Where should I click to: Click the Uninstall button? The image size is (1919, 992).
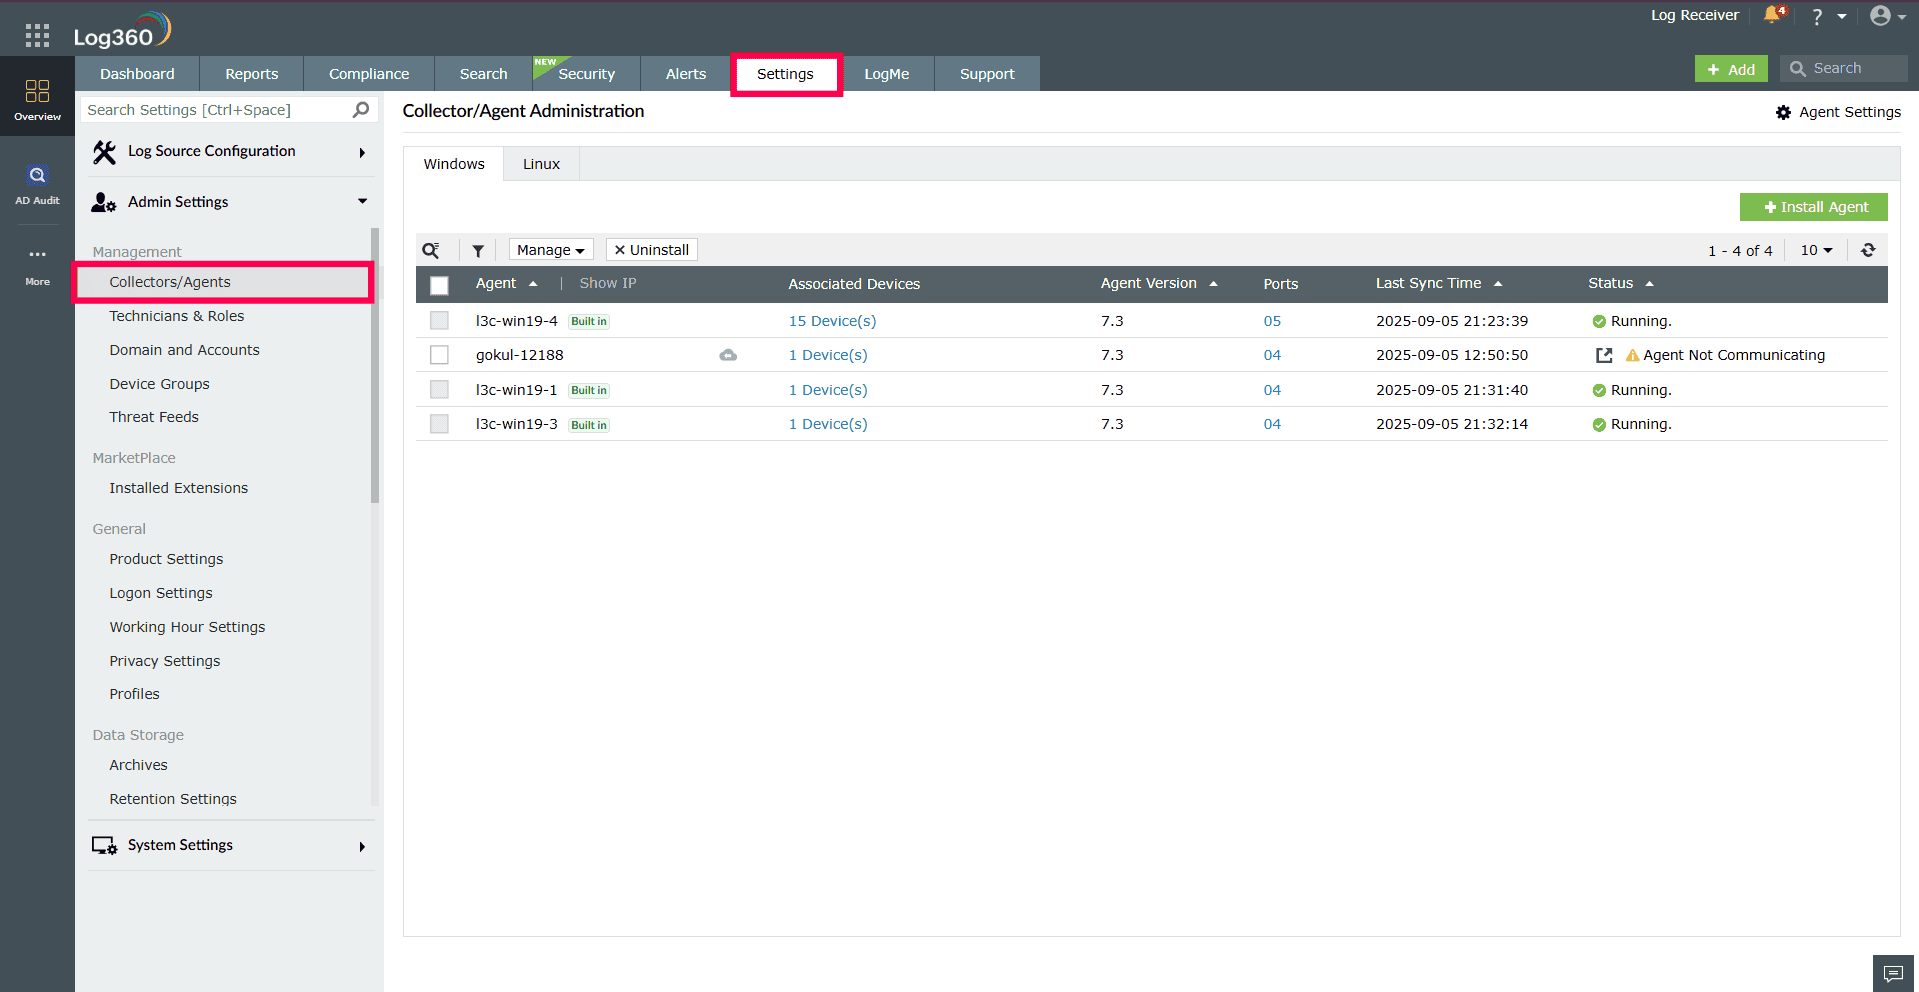(x=652, y=250)
